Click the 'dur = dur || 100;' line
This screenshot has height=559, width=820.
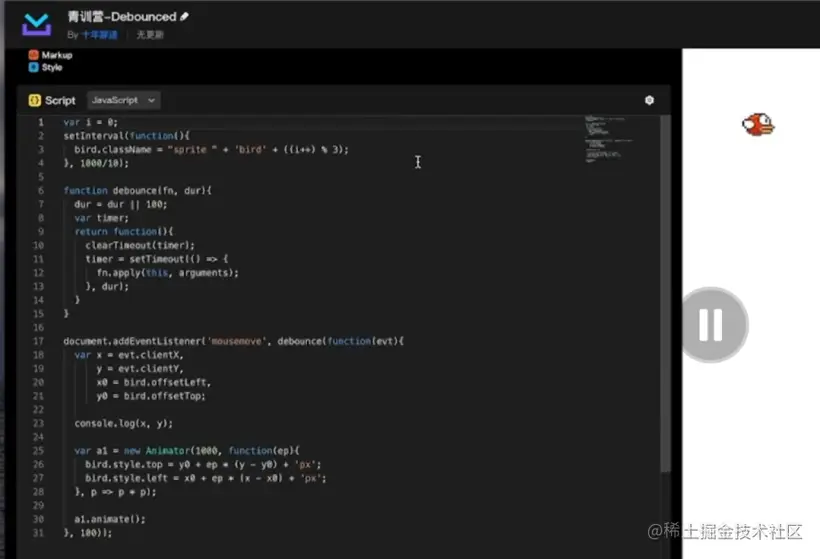(120, 204)
